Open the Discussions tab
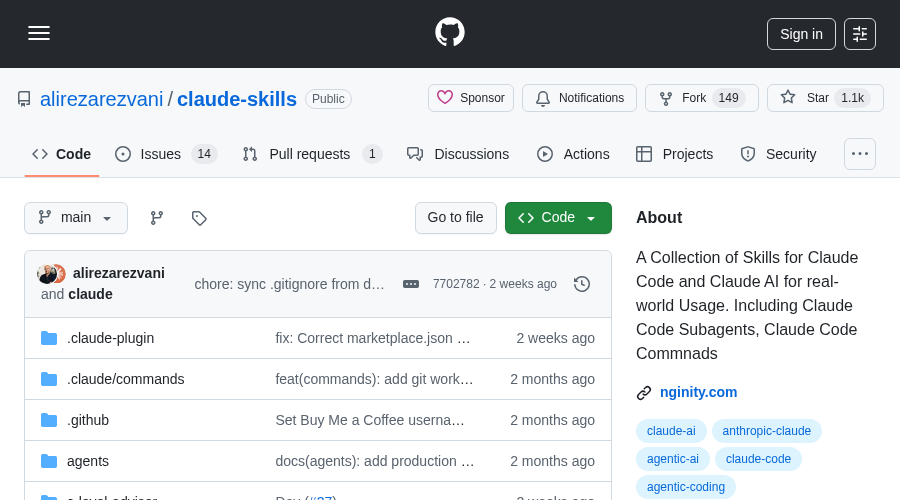 point(458,154)
